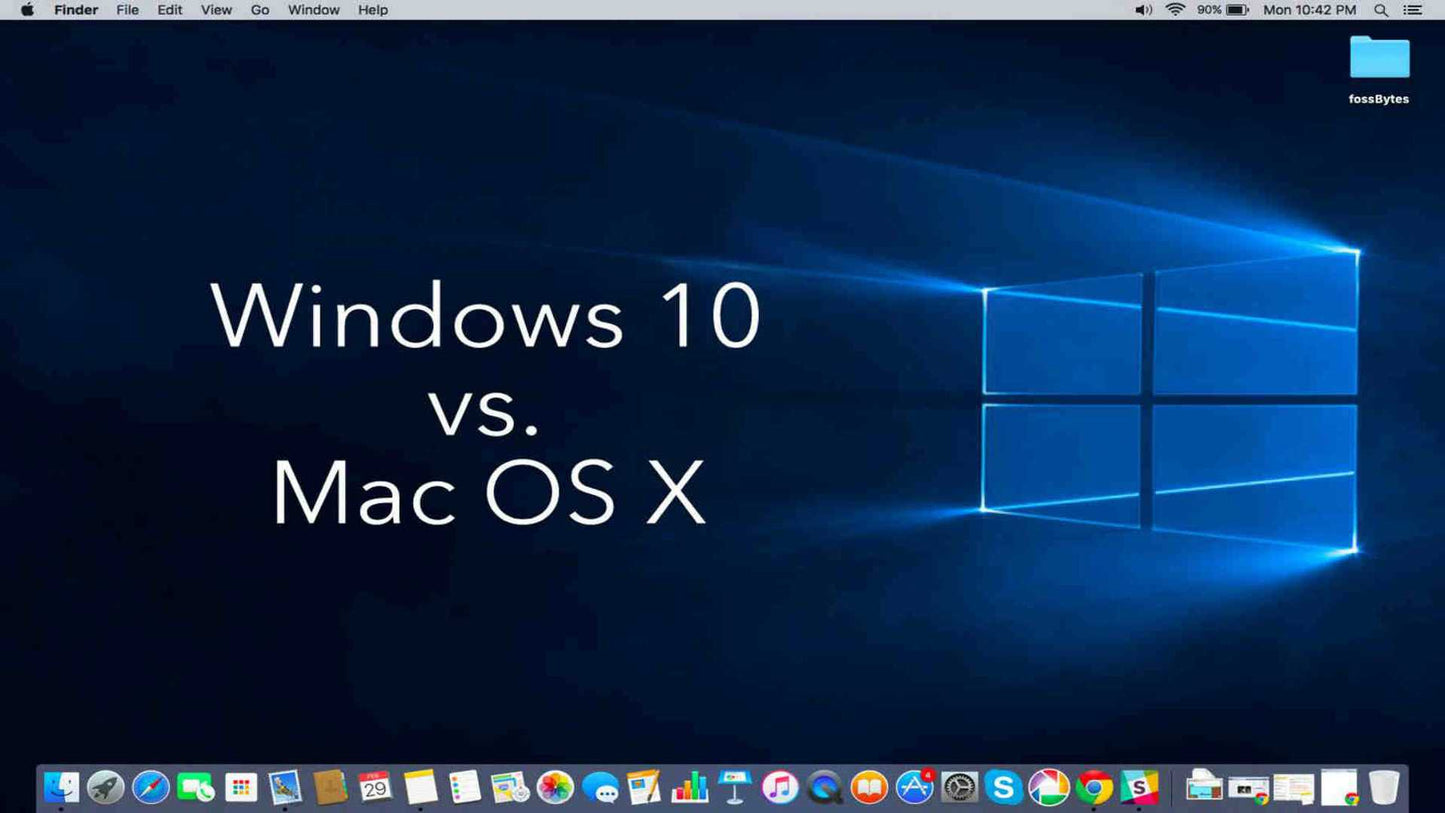Open the Wi-Fi status menu

point(1176,10)
